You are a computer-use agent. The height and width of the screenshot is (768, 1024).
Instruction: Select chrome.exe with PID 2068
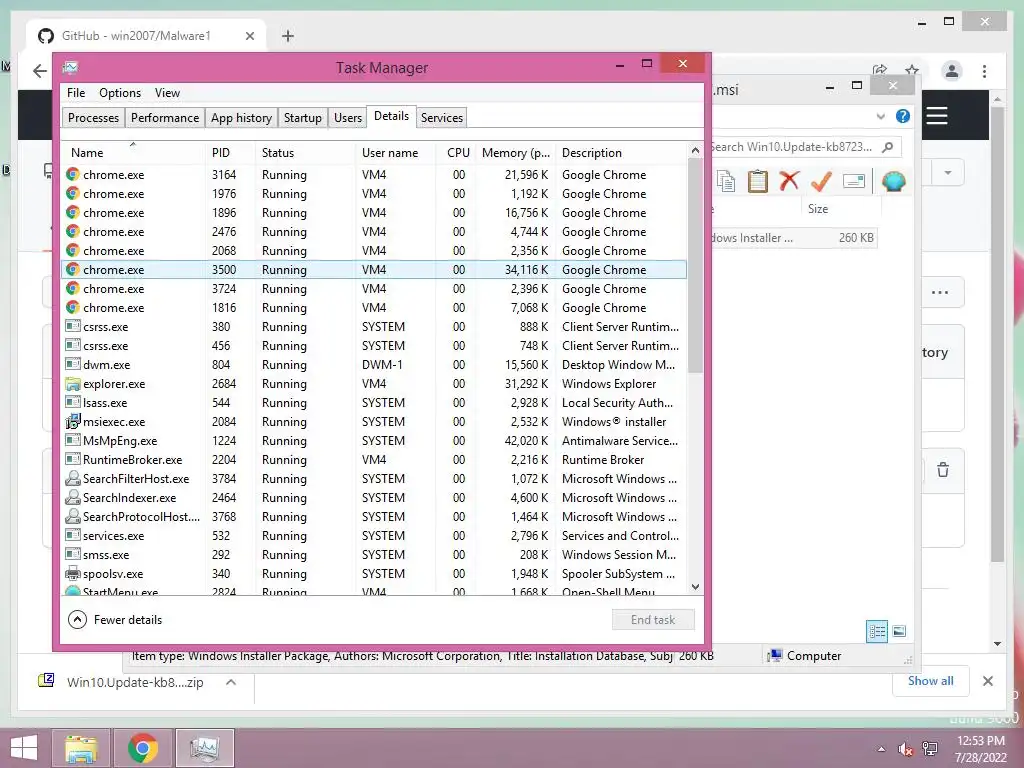coord(374,250)
